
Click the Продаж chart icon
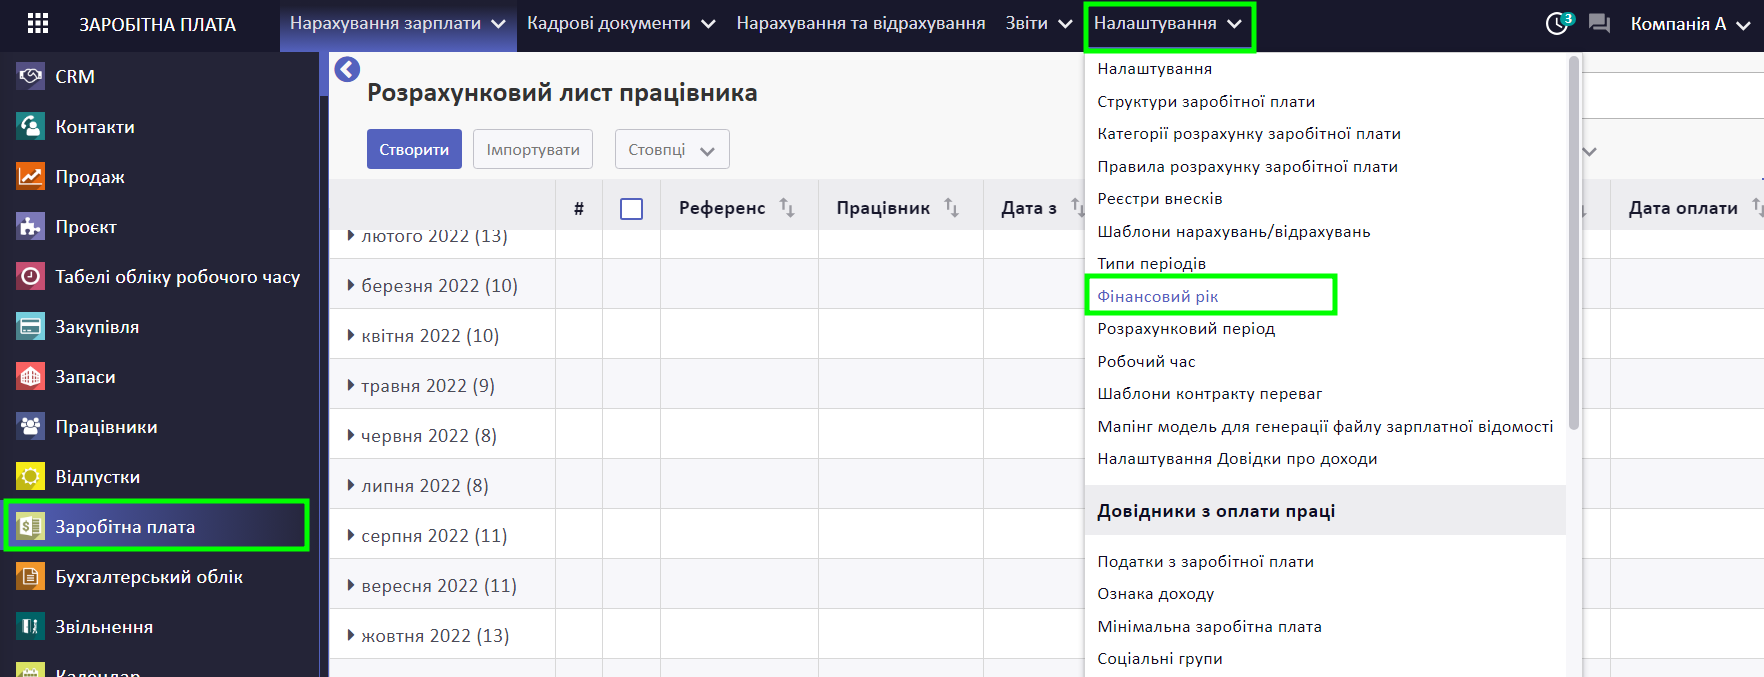[x=31, y=176]
